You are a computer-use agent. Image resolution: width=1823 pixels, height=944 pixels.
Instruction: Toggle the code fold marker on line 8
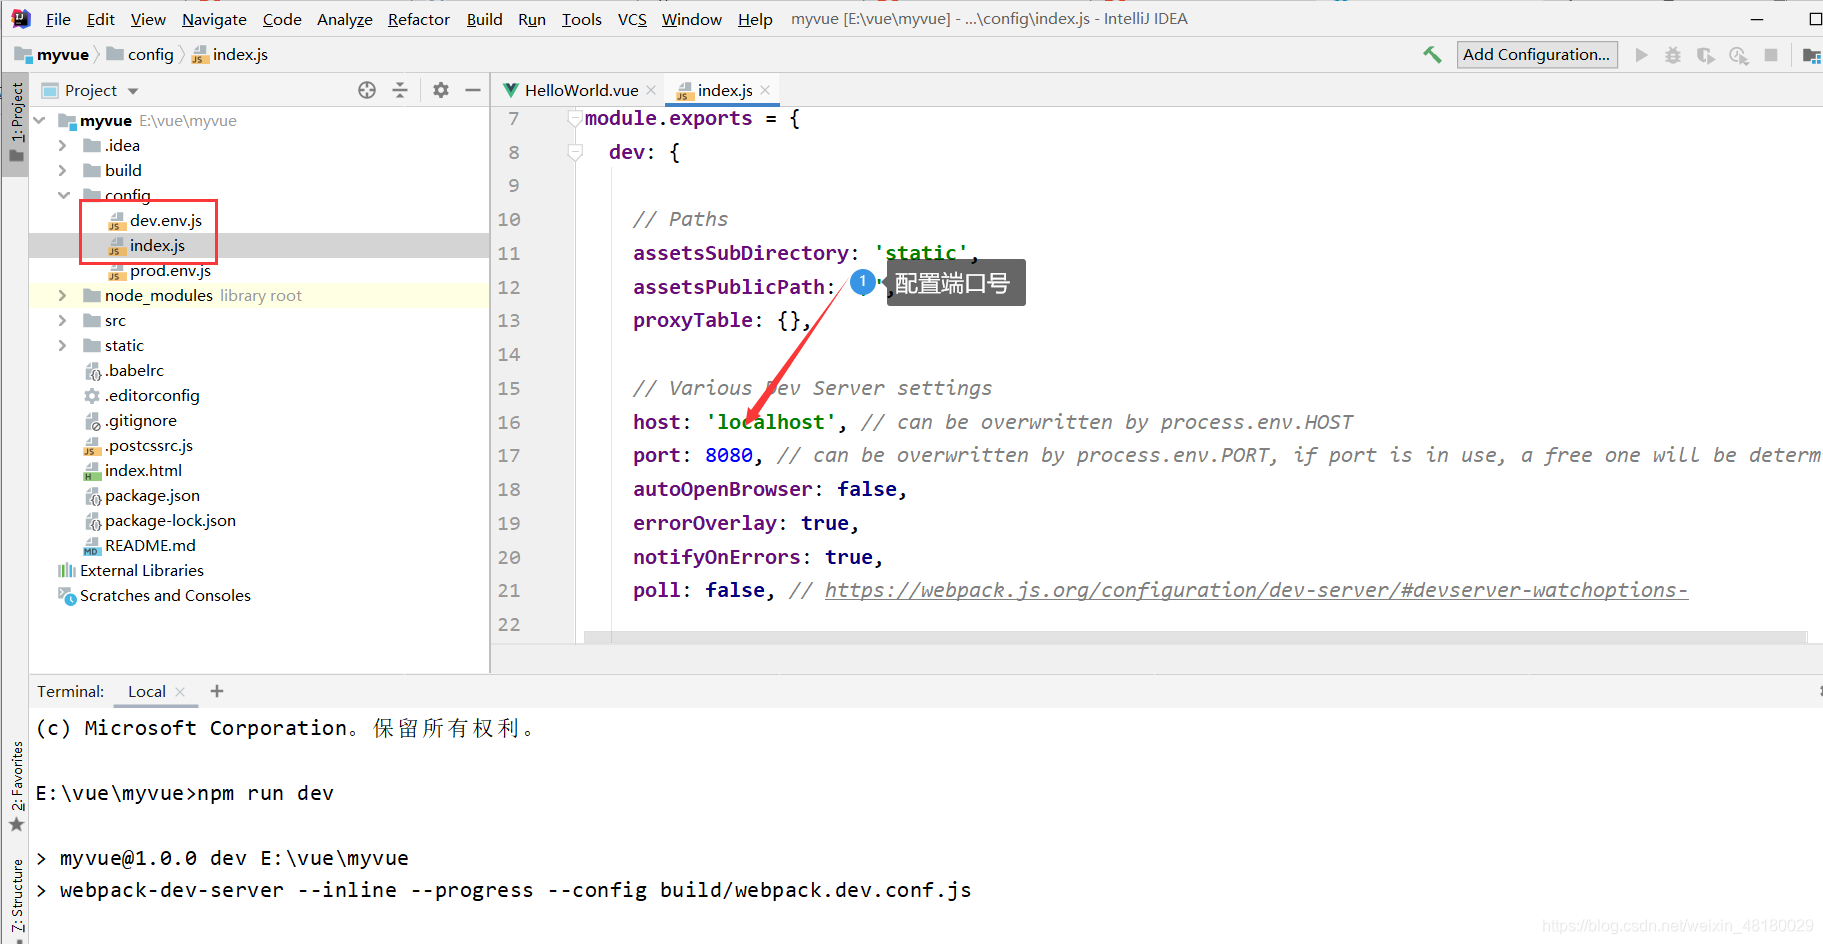(575, 152)
